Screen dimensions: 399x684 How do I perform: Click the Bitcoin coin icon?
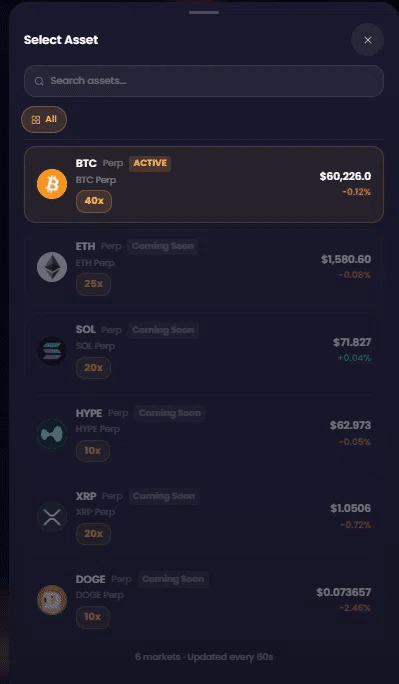52,184
